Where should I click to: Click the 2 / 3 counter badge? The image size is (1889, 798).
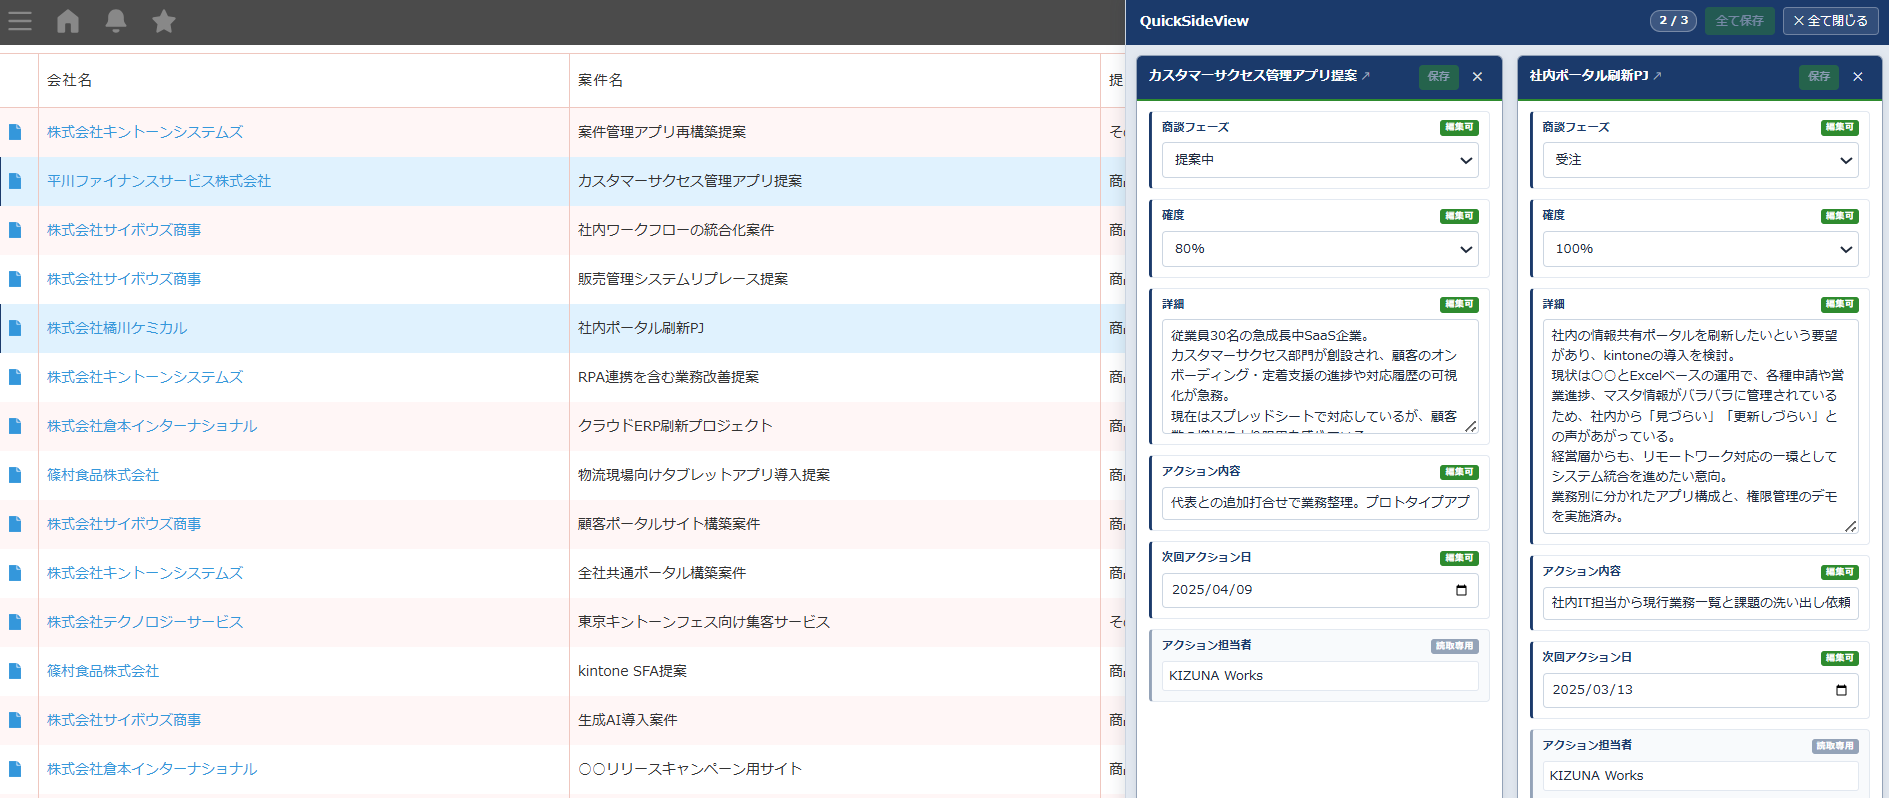[x=1673, y=21]
